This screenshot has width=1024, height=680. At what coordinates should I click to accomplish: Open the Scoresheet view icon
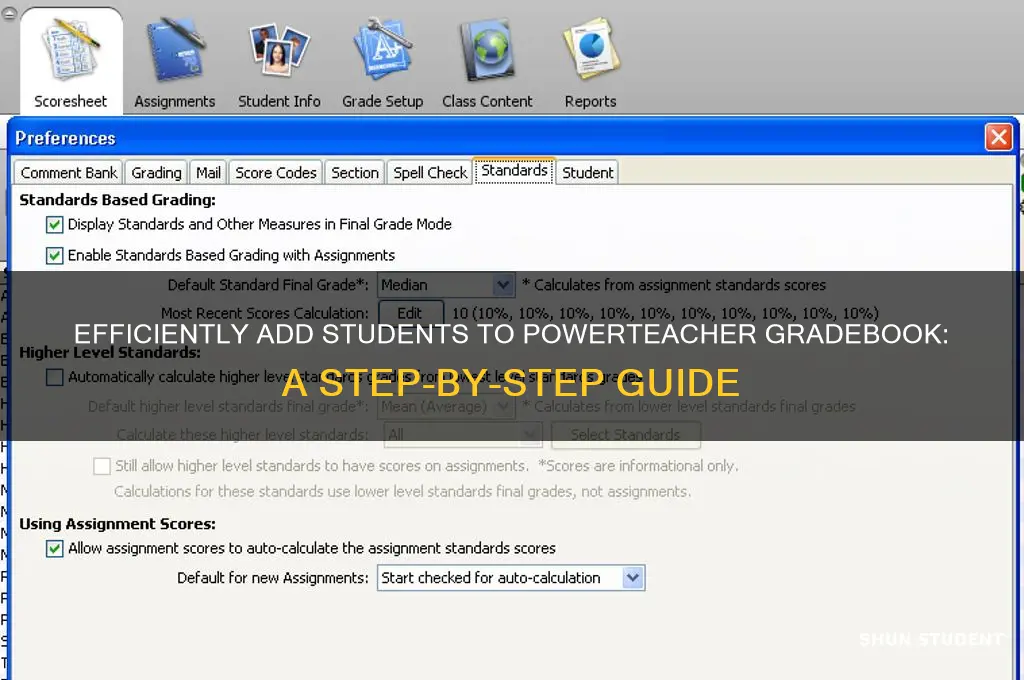point(71,51)
